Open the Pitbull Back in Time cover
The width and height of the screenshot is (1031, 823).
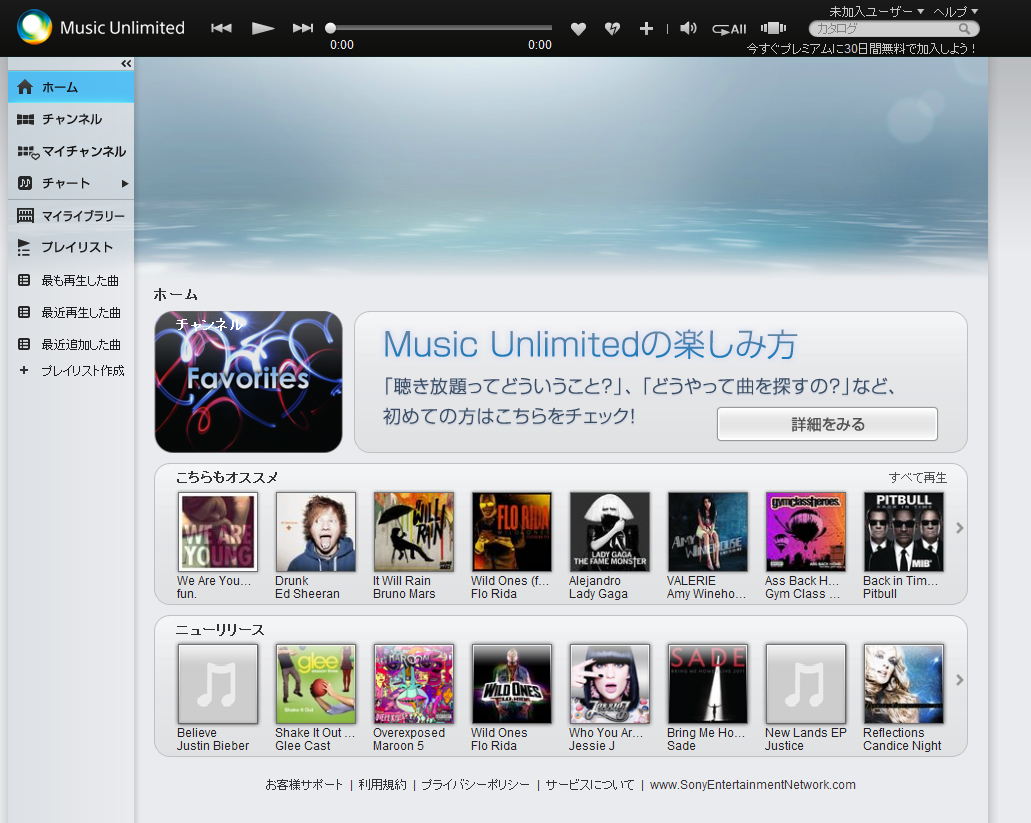(x=903, y=532)
